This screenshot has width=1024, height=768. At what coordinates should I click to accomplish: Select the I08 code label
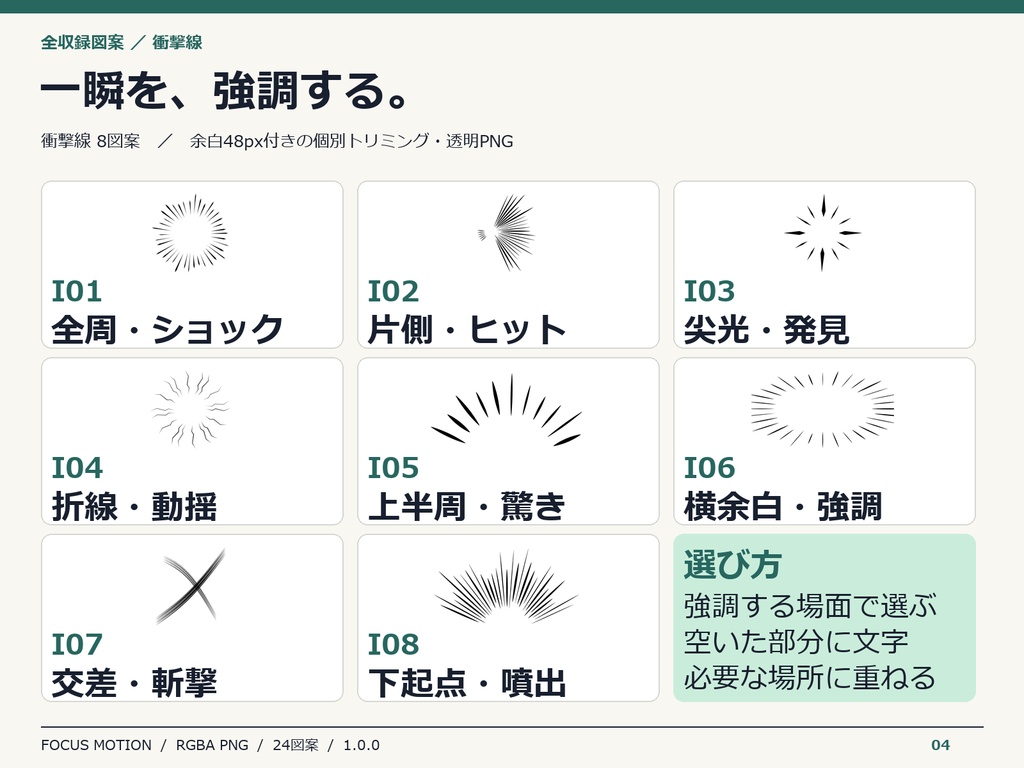tap(393, 645)
